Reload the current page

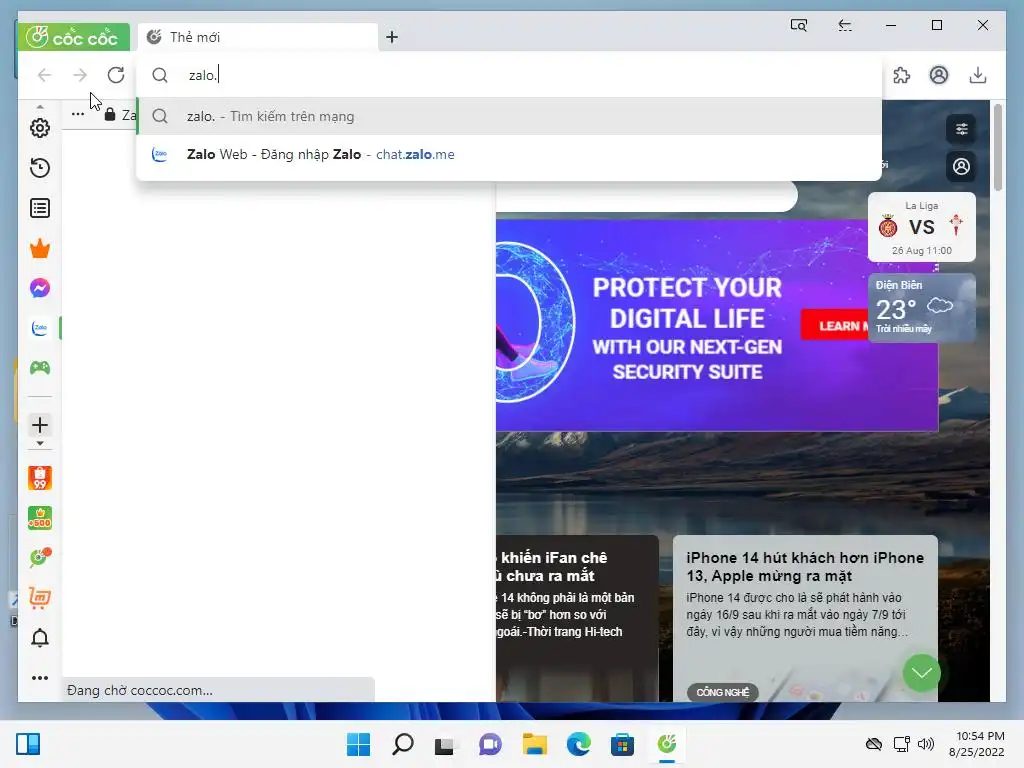116,75
